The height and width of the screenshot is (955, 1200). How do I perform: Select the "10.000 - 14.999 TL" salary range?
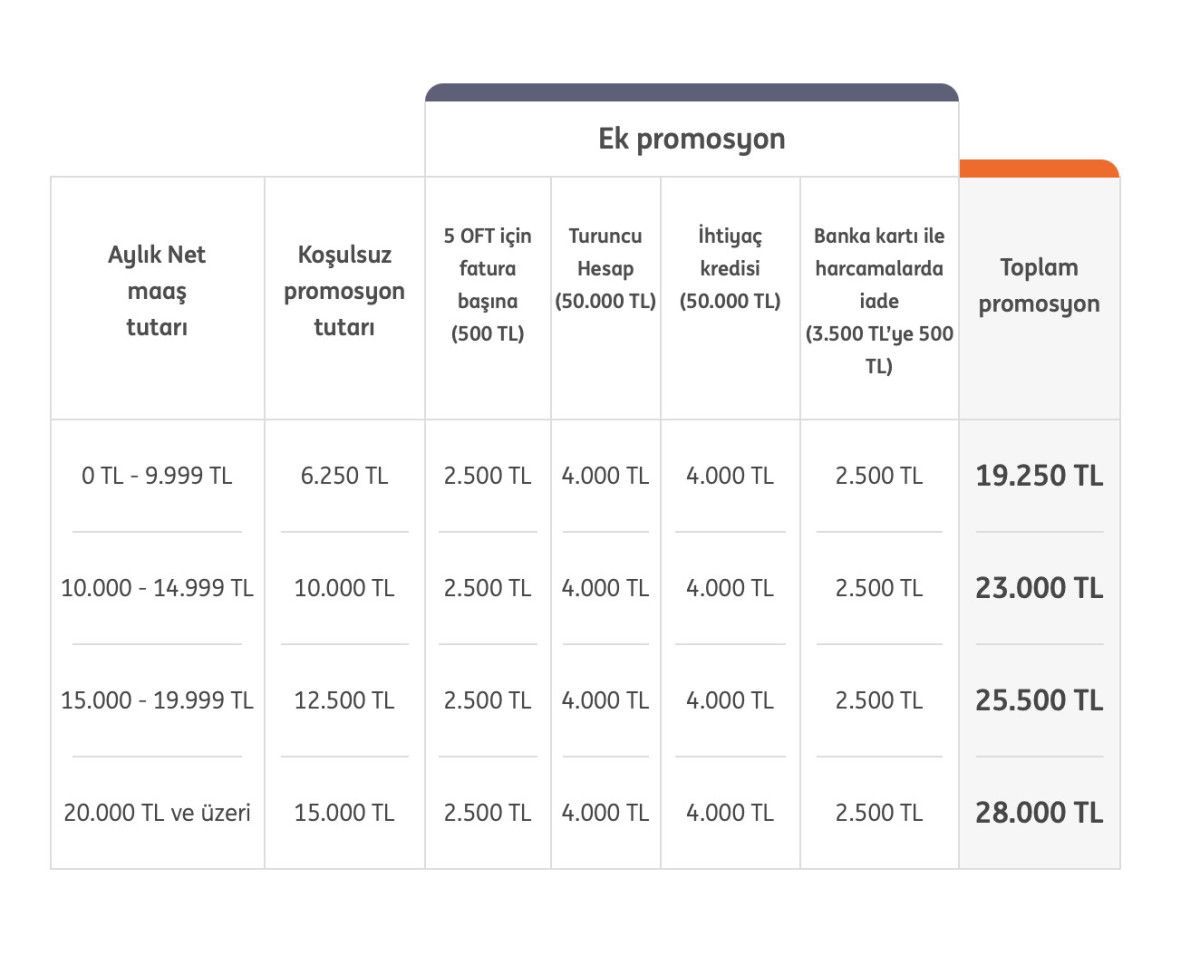click(157, 588)
